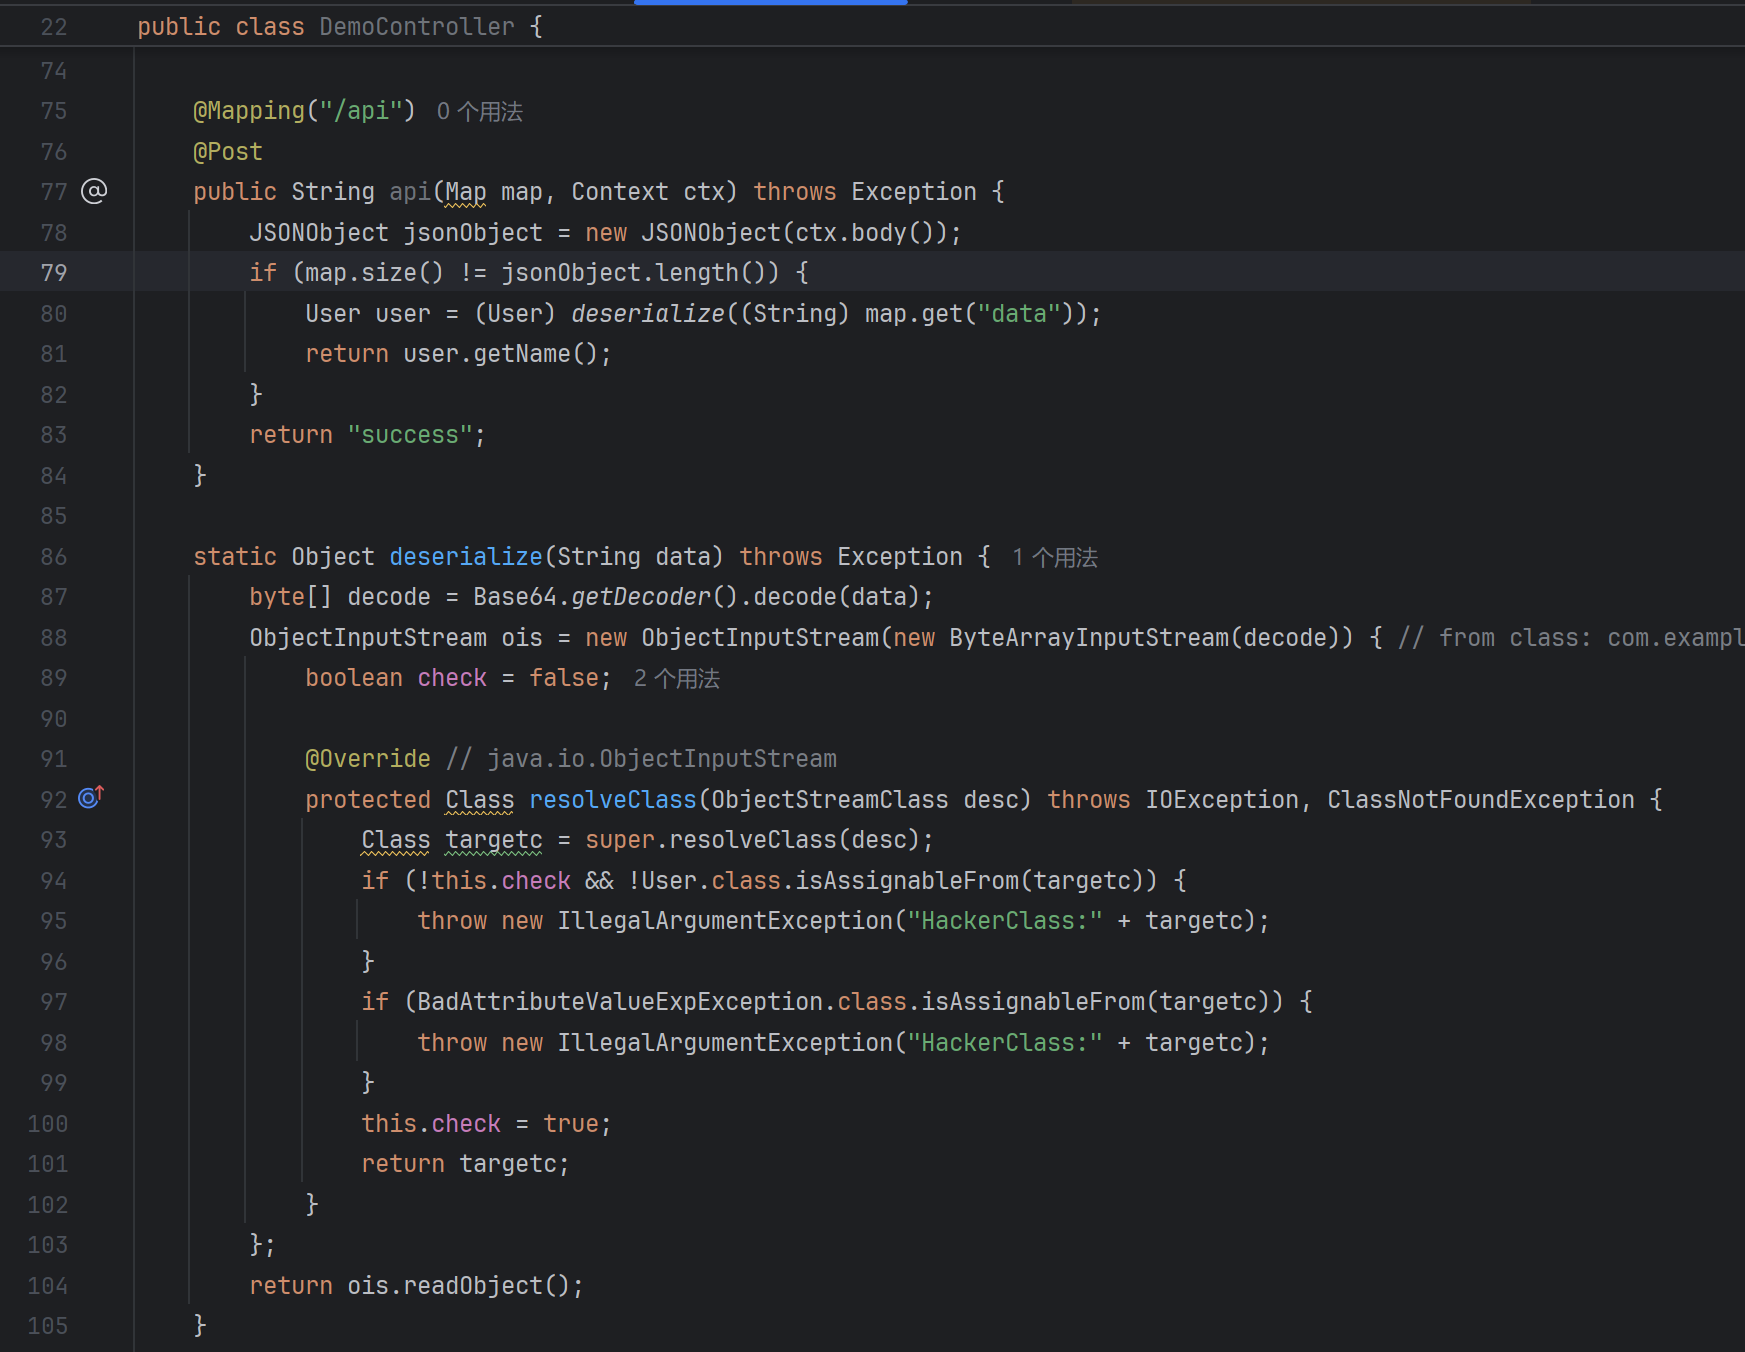Screen dimensions: 1745x1352
Task: Click the Context ctx parameter on line 77
Action: [648, 192]
